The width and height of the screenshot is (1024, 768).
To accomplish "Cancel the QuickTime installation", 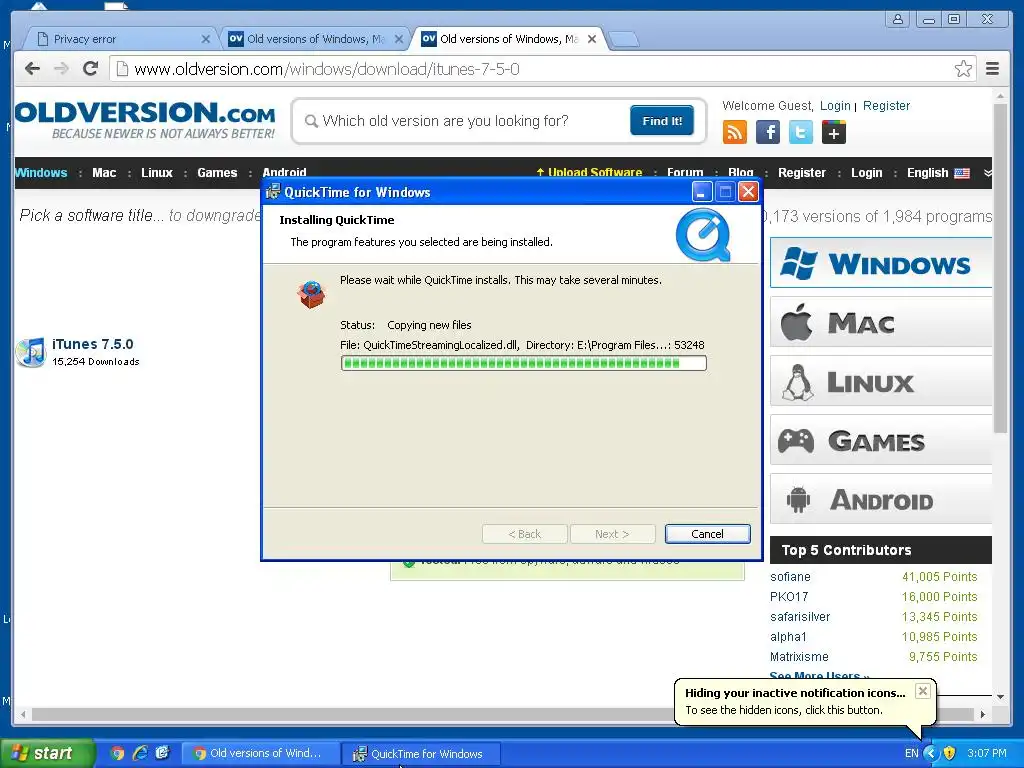I will tap(707, 534).
